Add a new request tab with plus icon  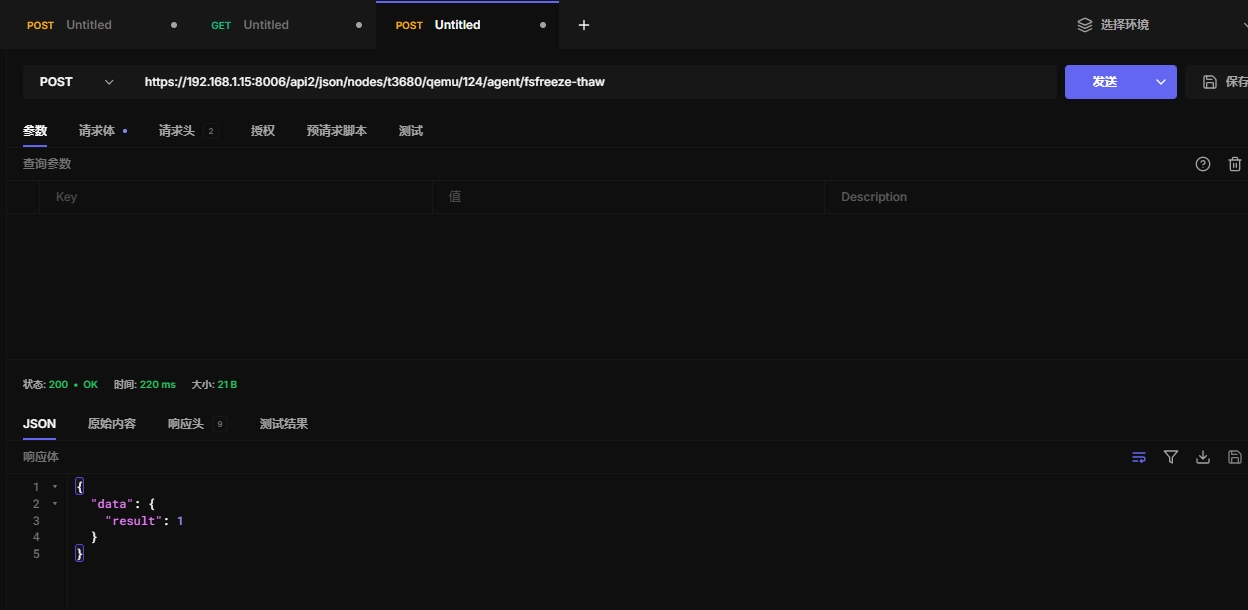584,25
